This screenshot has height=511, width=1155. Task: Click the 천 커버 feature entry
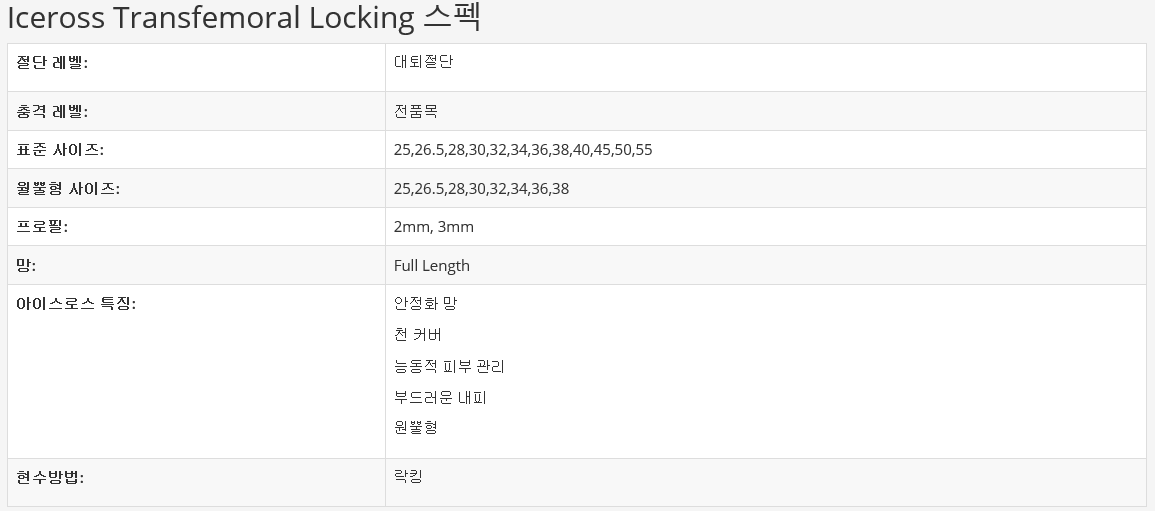click(418, 335)
